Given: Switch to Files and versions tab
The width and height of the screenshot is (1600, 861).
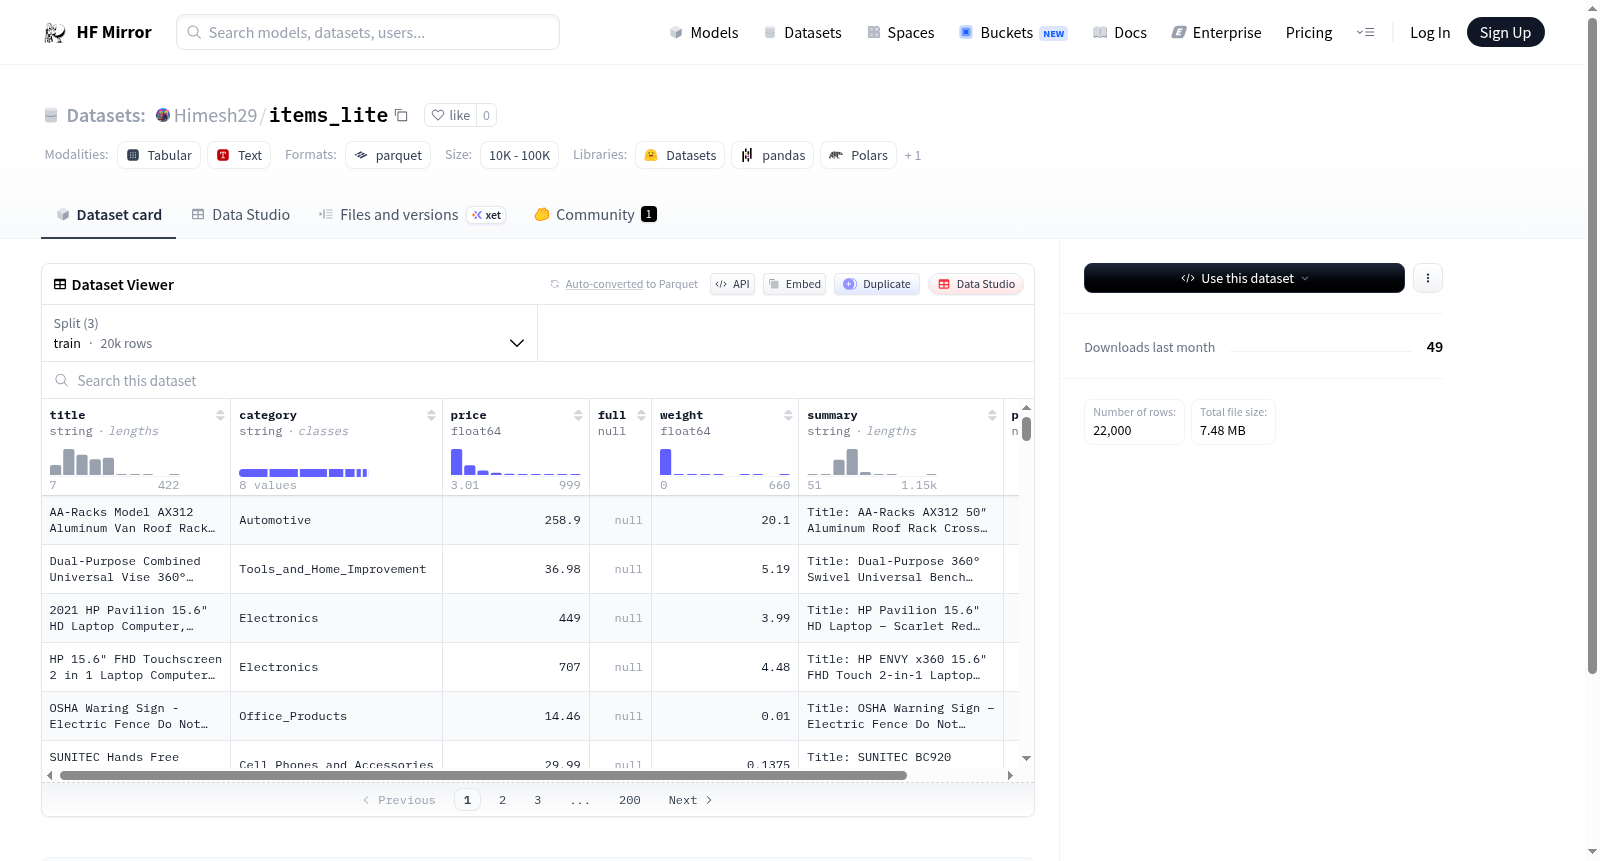Looking at the screenshot, I should pos(412,215).
